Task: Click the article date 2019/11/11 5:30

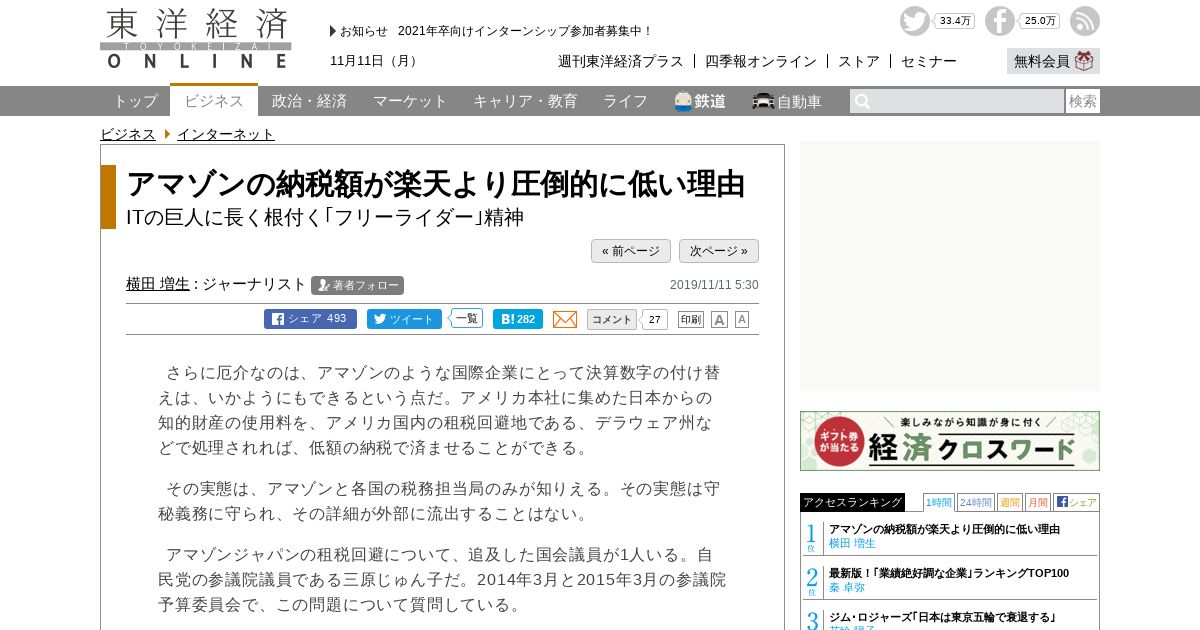Action: click(714, 285)
